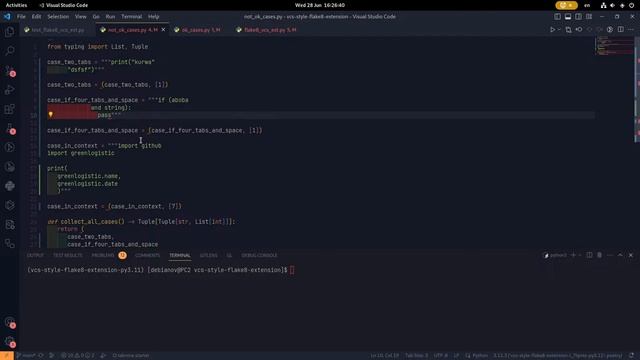
Task: Click the code minimap overview
Action: point(615,47)
